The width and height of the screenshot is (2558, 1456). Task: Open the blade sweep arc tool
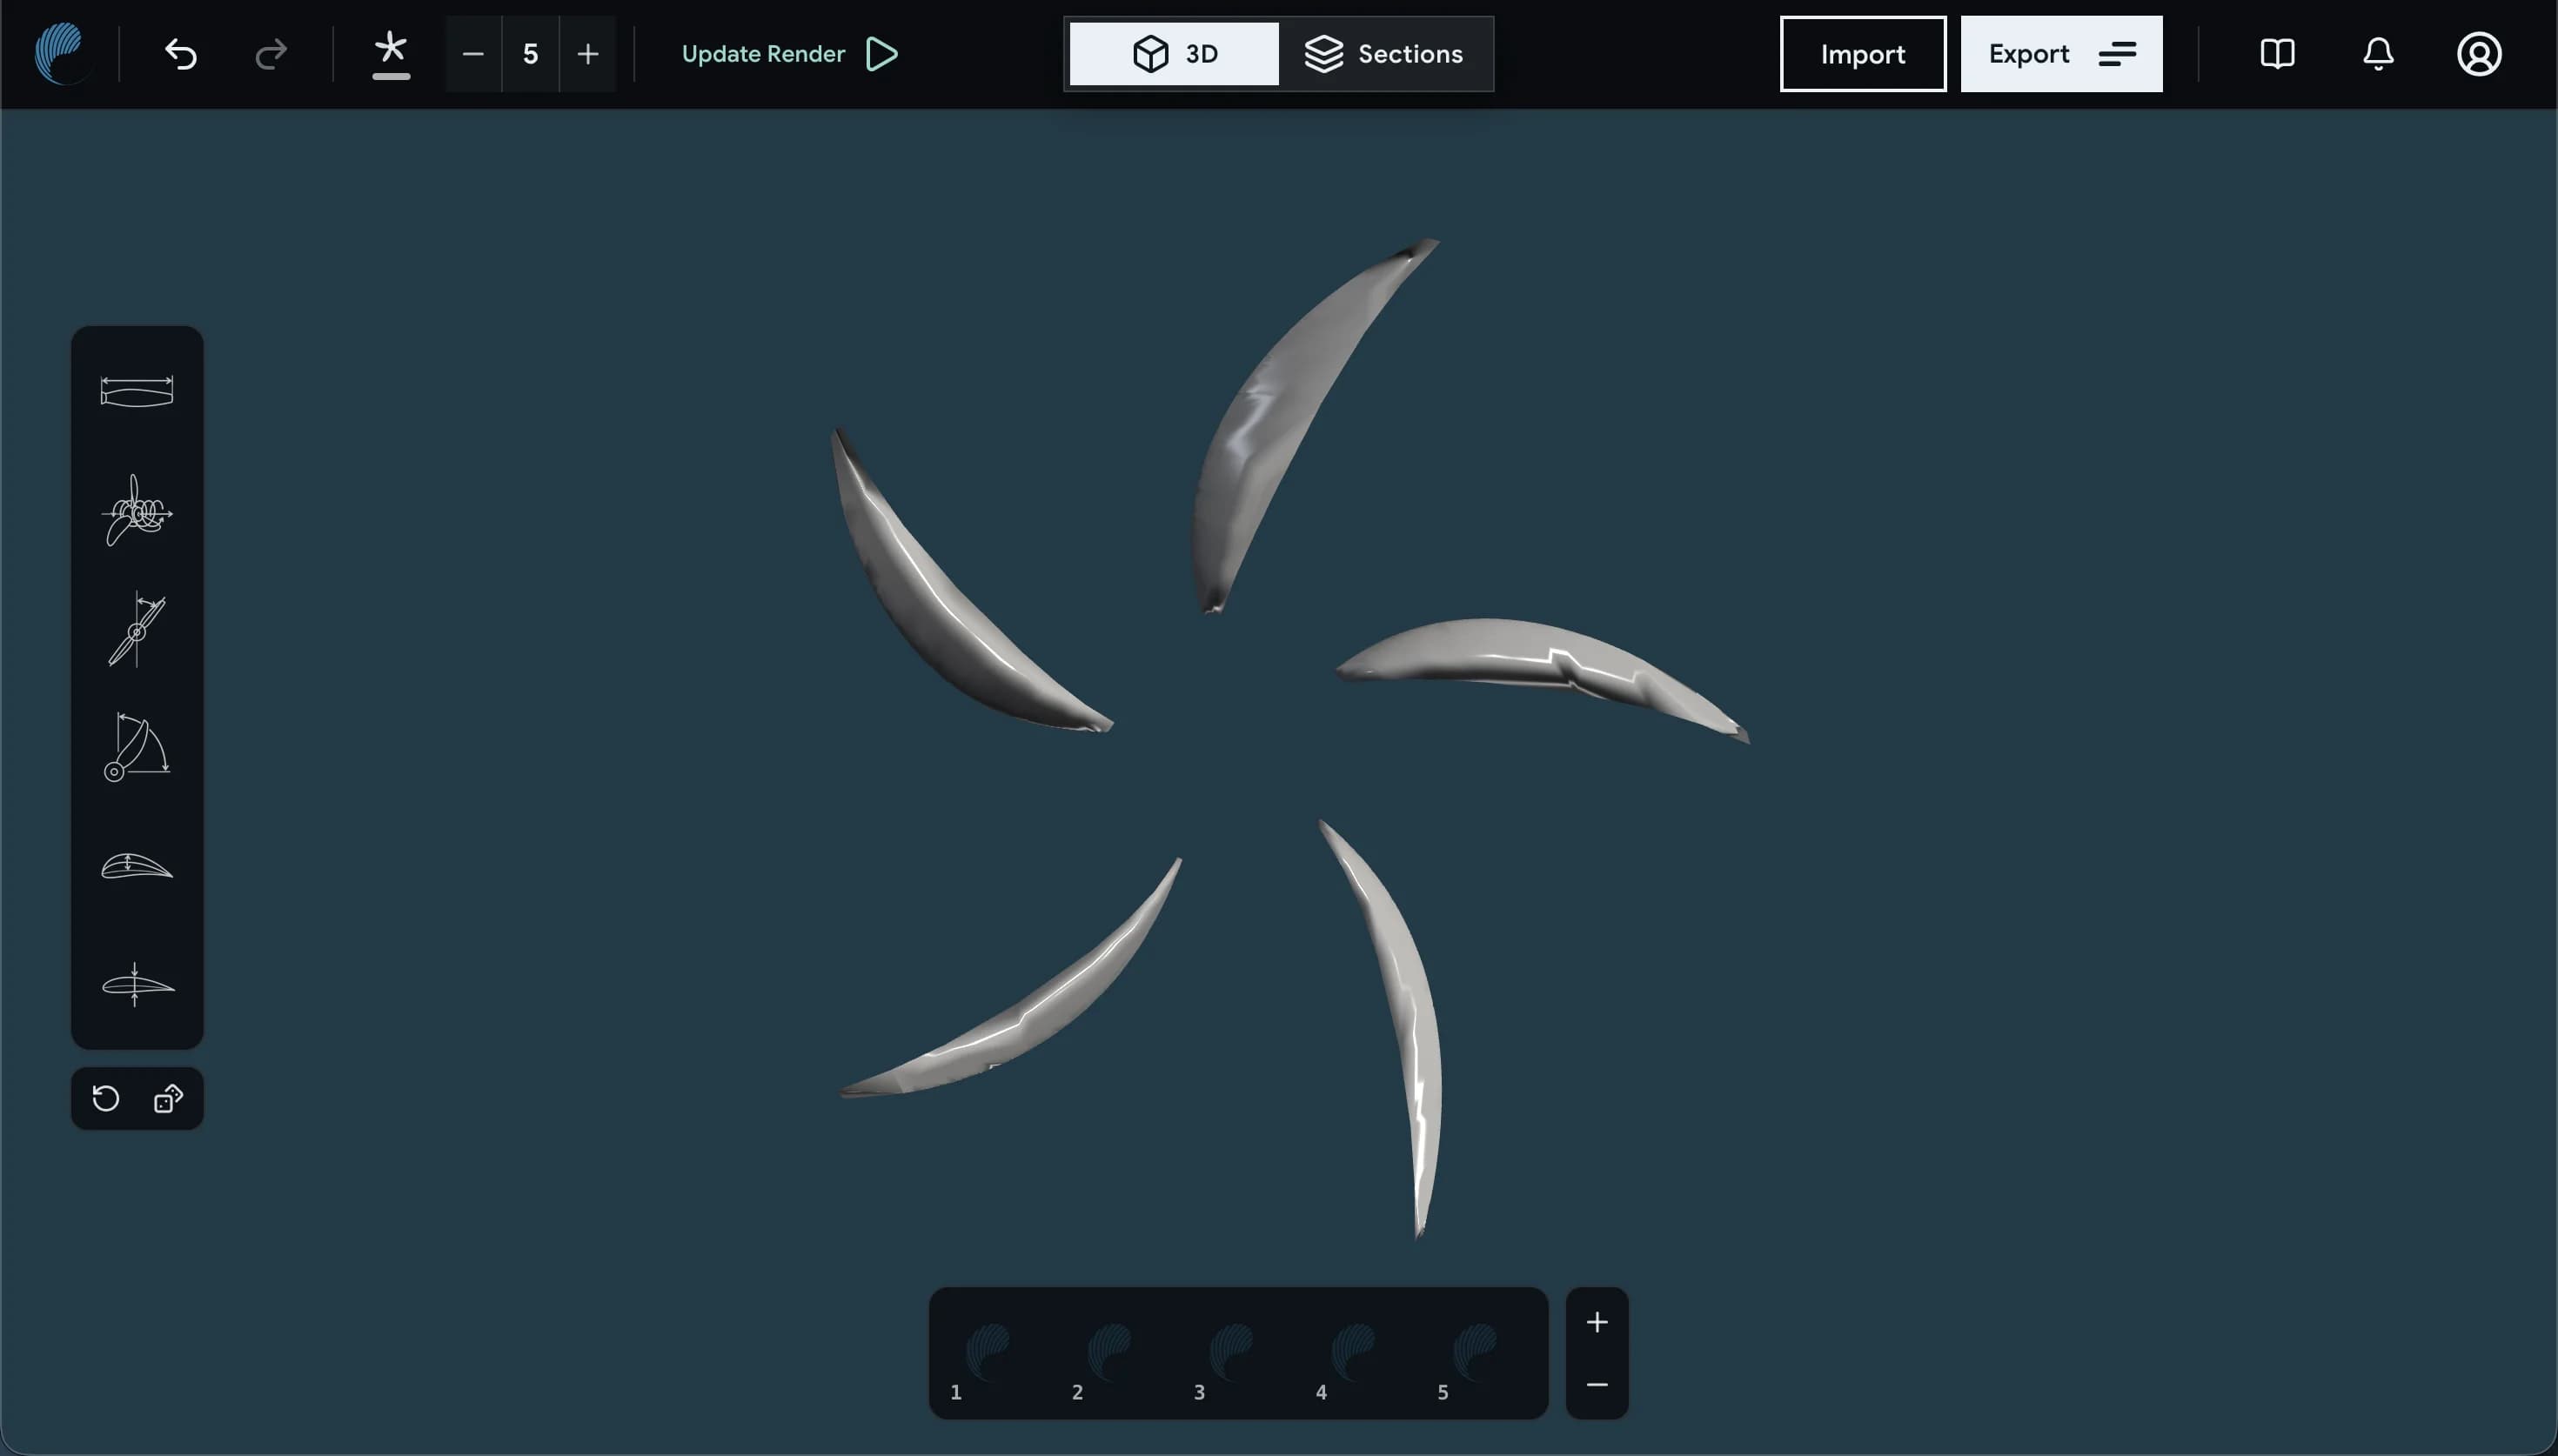coord(137,747)
